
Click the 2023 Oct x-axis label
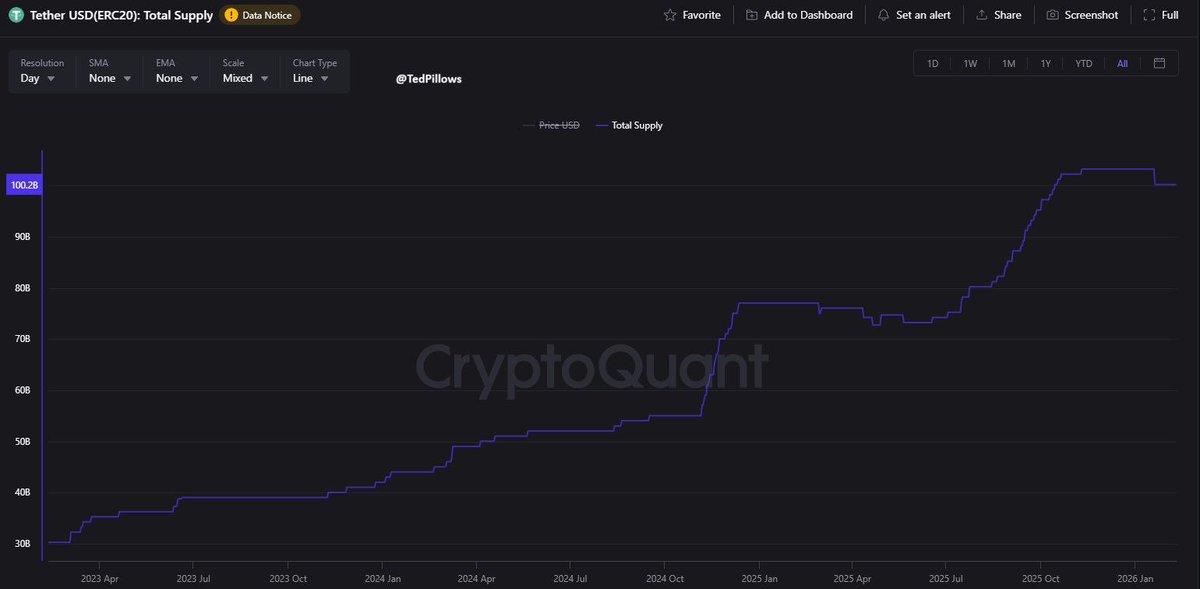click(x=290, y=578)
